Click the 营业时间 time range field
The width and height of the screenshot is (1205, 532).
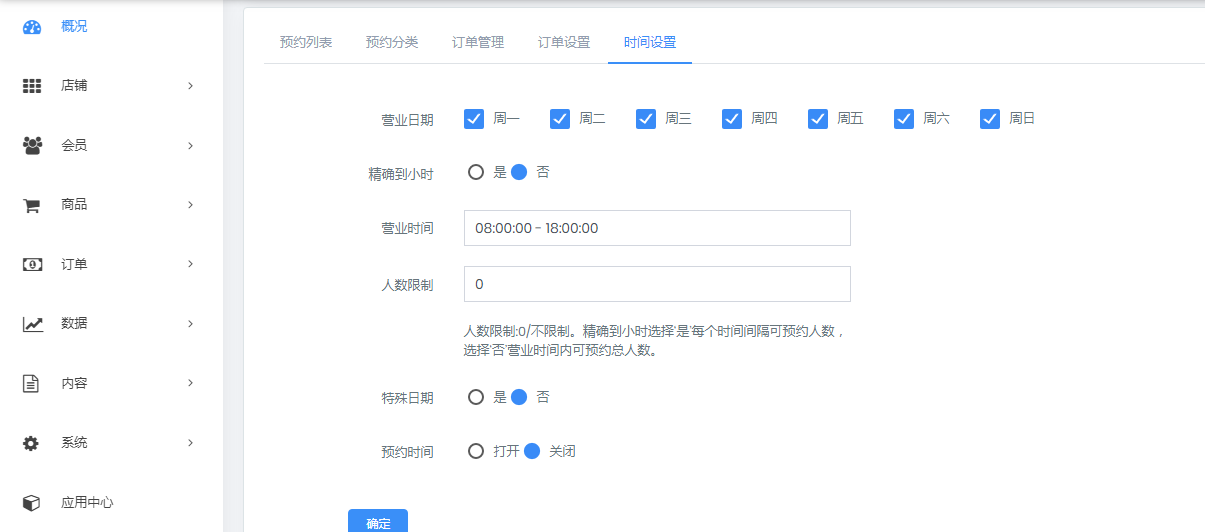(x=657, y=228)
